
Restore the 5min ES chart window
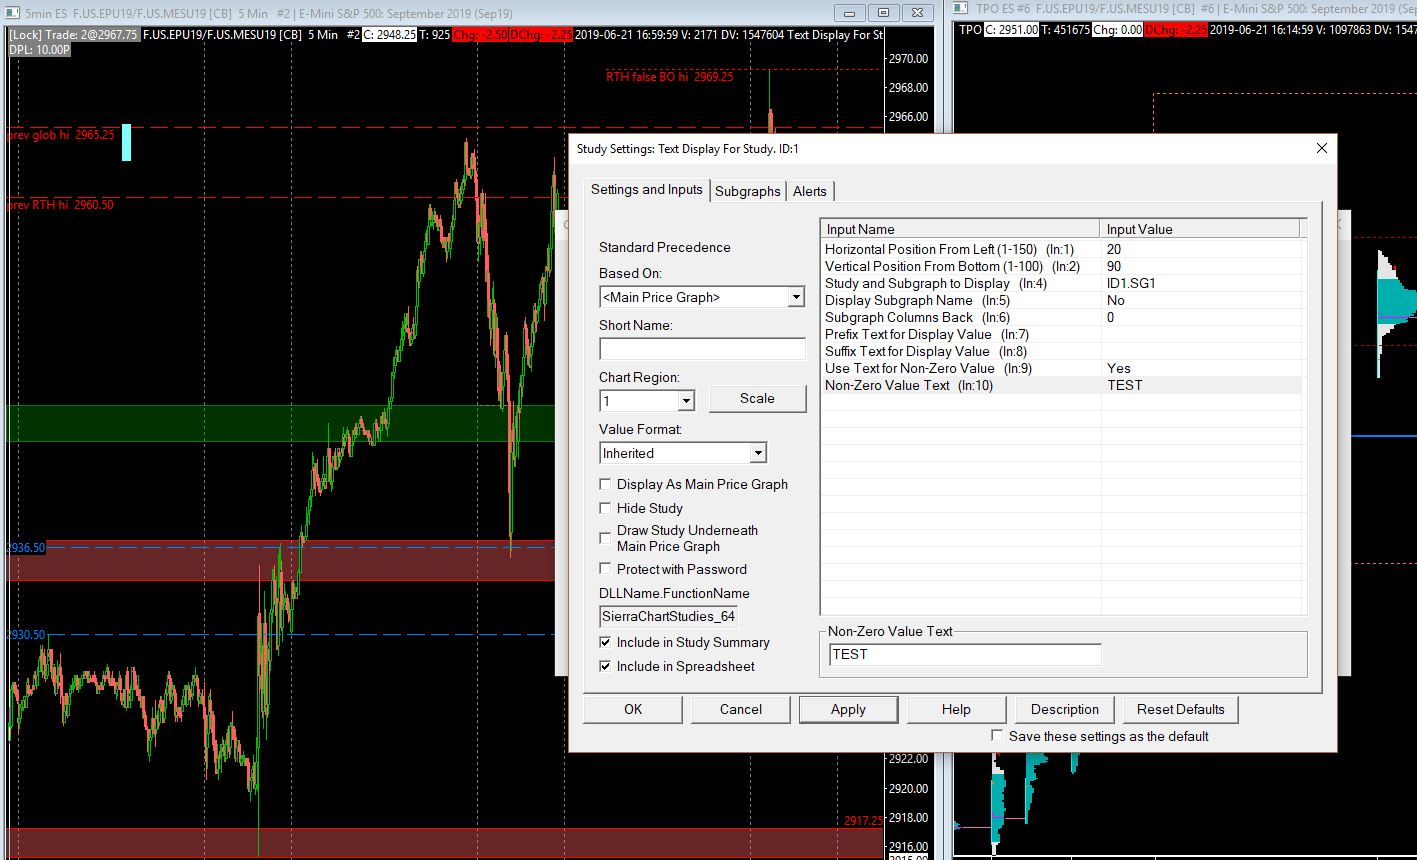(x=883, y=12)
